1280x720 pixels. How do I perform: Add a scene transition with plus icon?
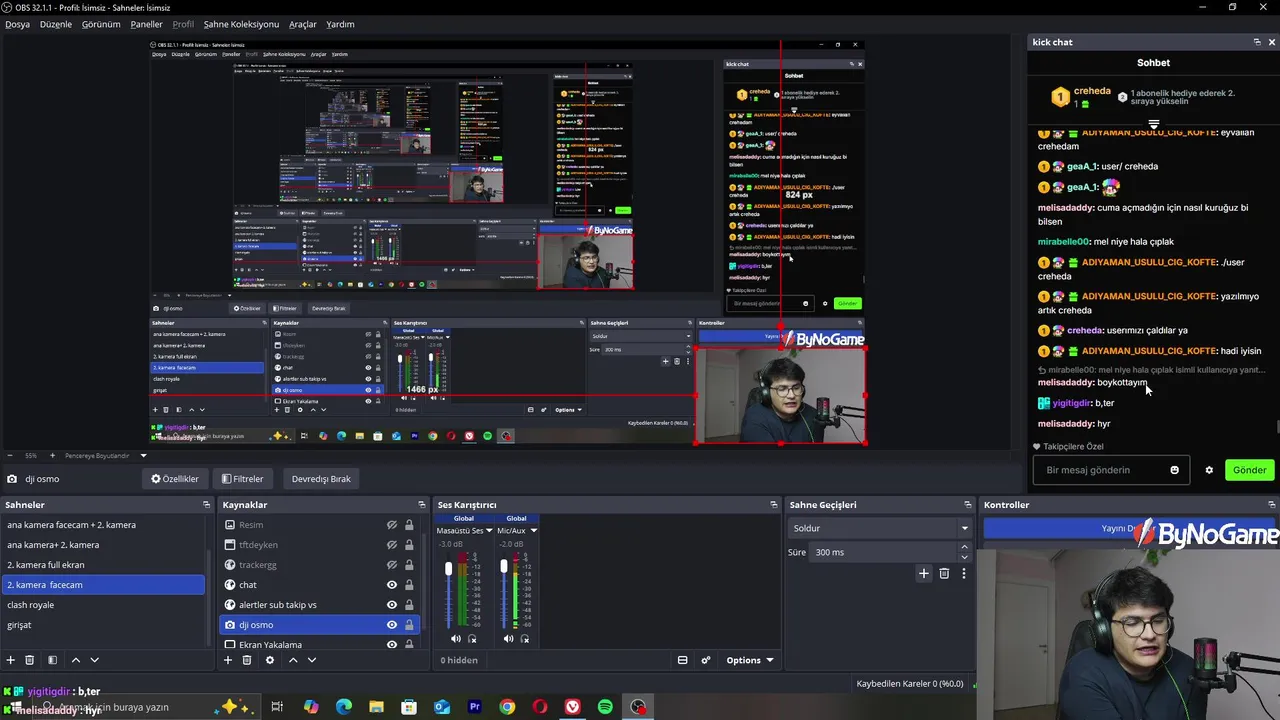(x=924, y=573)
